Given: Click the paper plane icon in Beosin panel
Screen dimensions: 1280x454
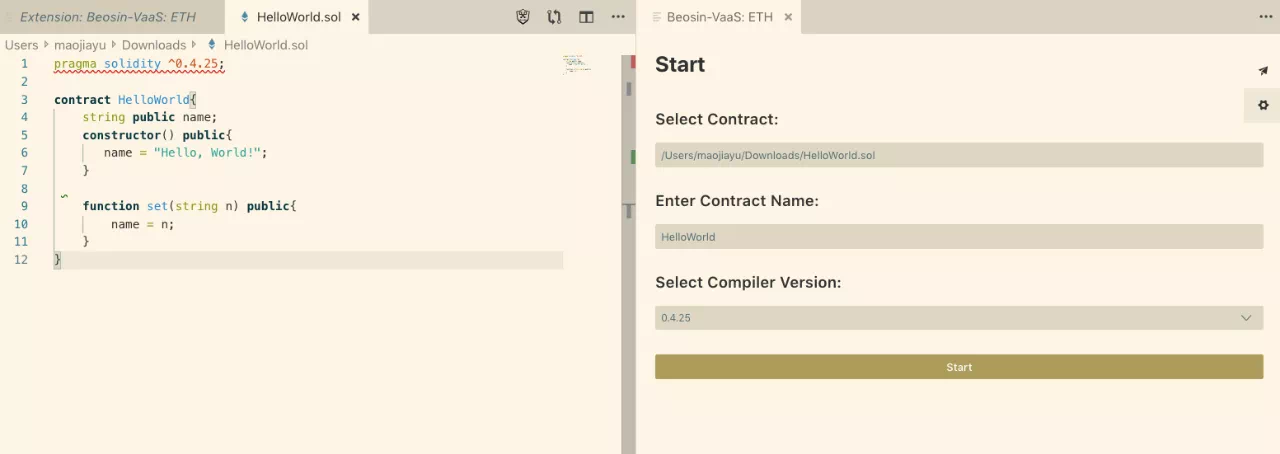Looking at the screenshot, I should tap(1263, 71).
